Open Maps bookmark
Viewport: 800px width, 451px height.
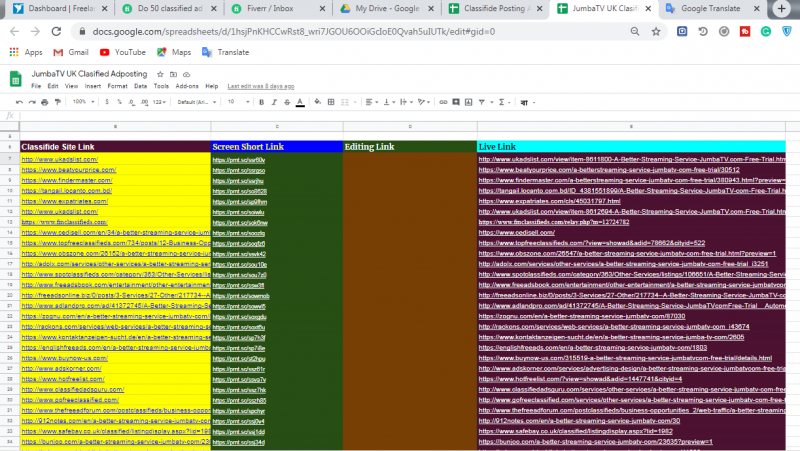(x=174, y=52)
